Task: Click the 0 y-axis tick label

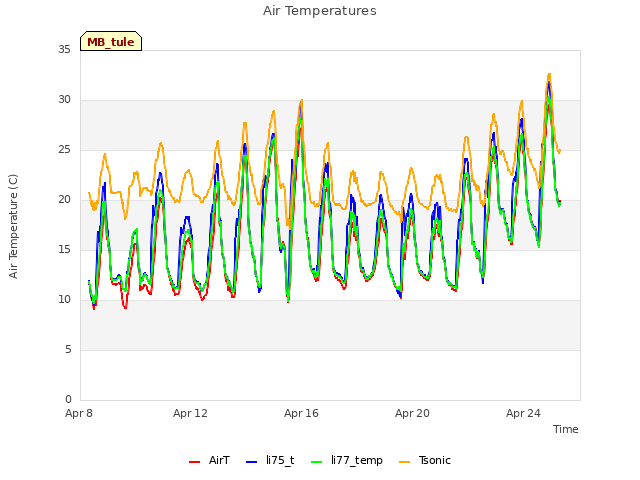Action: (x=68, y=399)
